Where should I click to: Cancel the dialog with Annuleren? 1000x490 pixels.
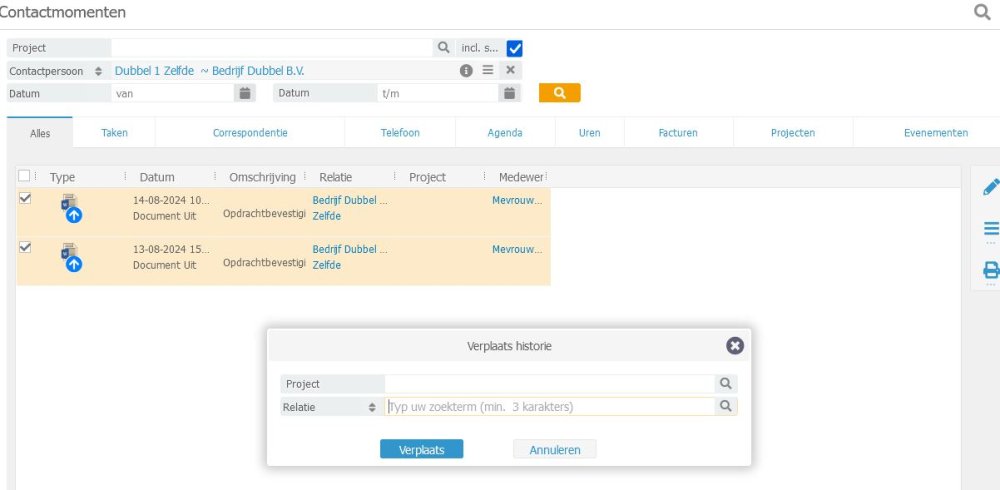pyautogui.click(x=554, y=450)
